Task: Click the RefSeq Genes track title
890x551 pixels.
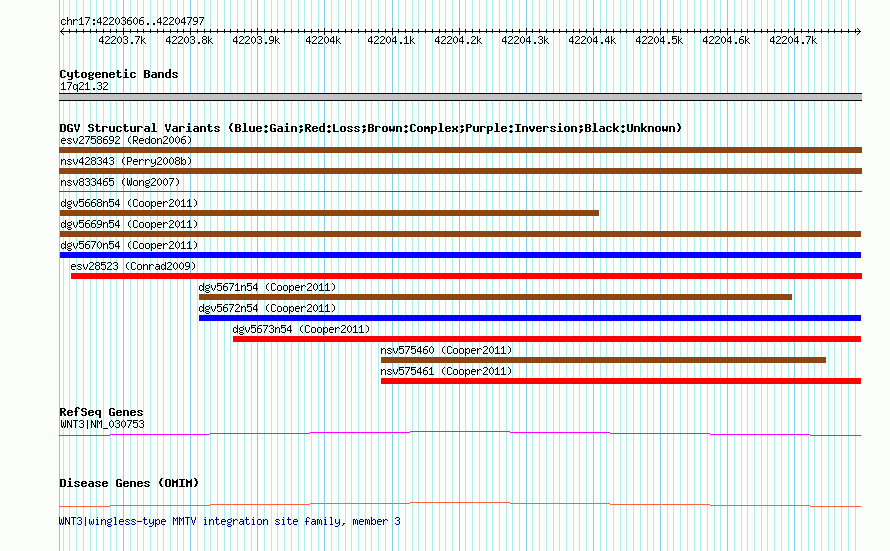Action: [101, 412]
